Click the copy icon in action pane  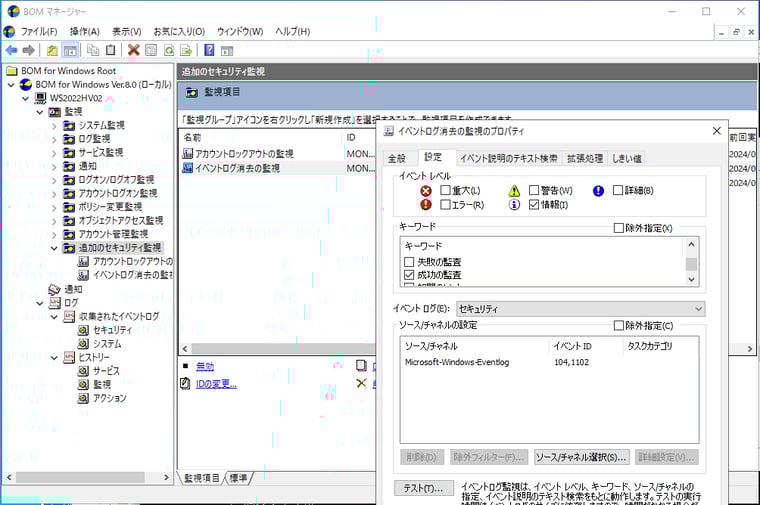(362, 365)
